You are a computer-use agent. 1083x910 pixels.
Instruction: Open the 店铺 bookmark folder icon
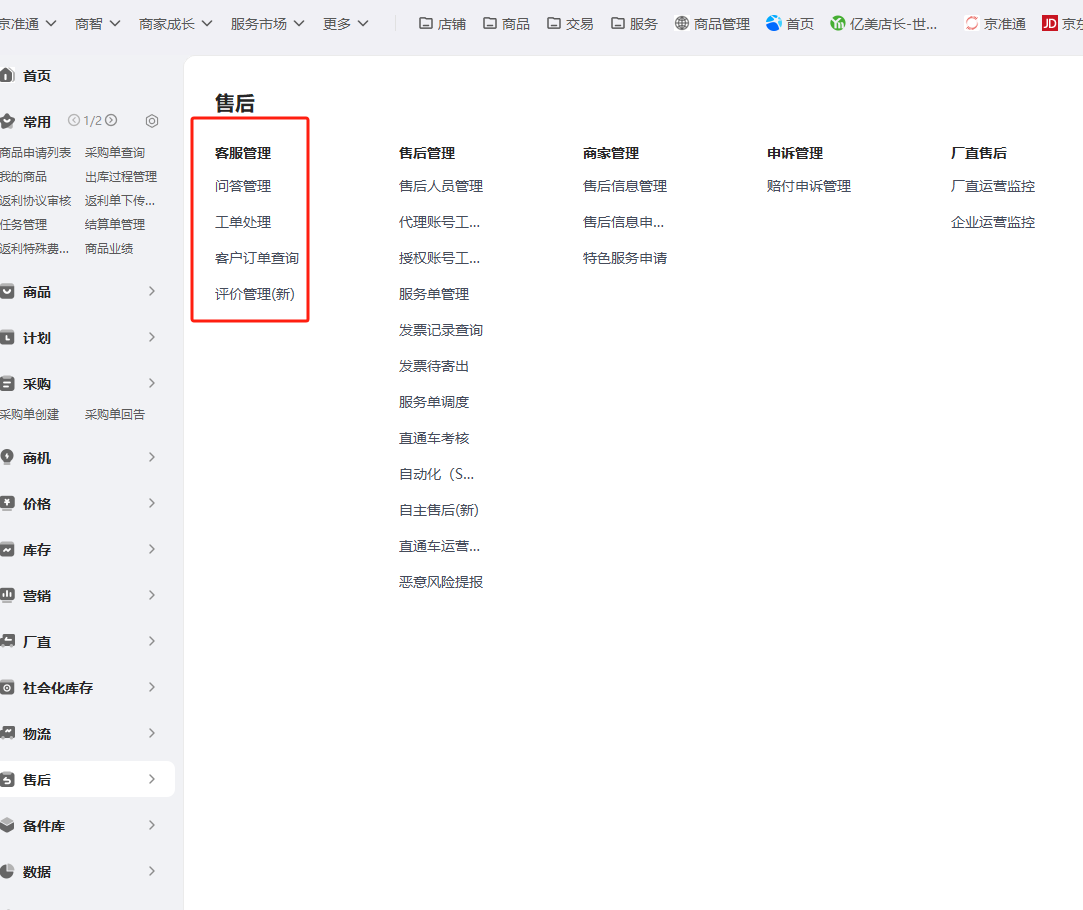coord(426,23)
